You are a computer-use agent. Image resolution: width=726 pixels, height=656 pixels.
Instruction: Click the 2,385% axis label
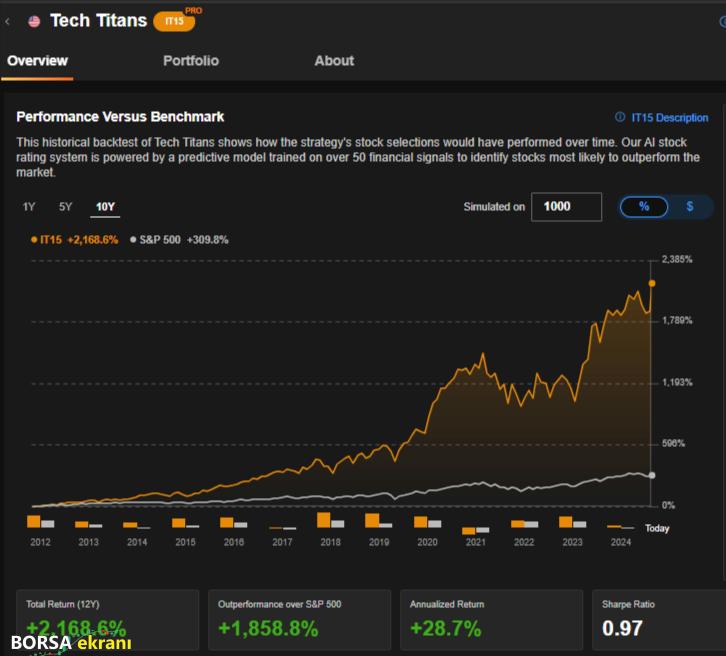click(x=677, y=259)
